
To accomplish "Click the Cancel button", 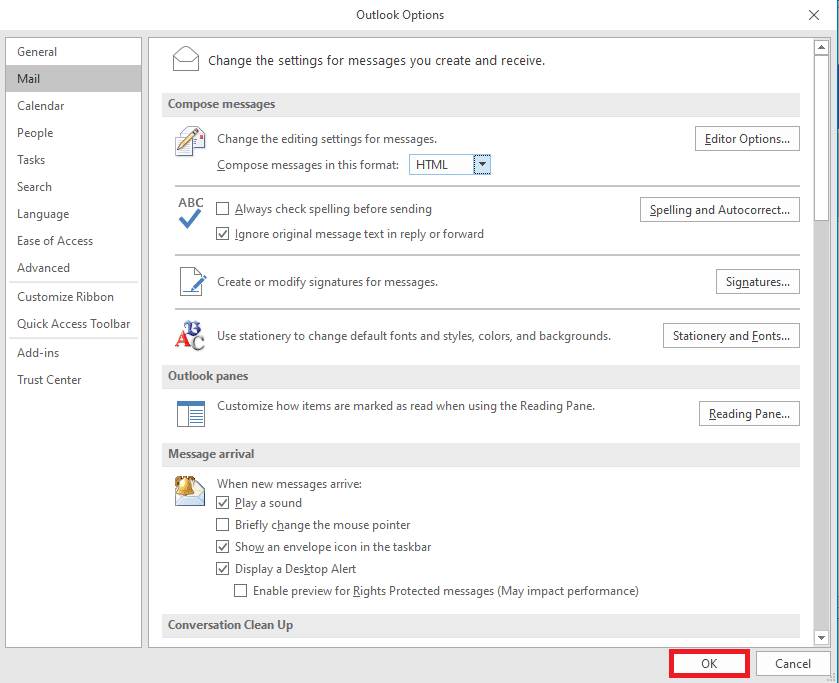I will 792,664.
